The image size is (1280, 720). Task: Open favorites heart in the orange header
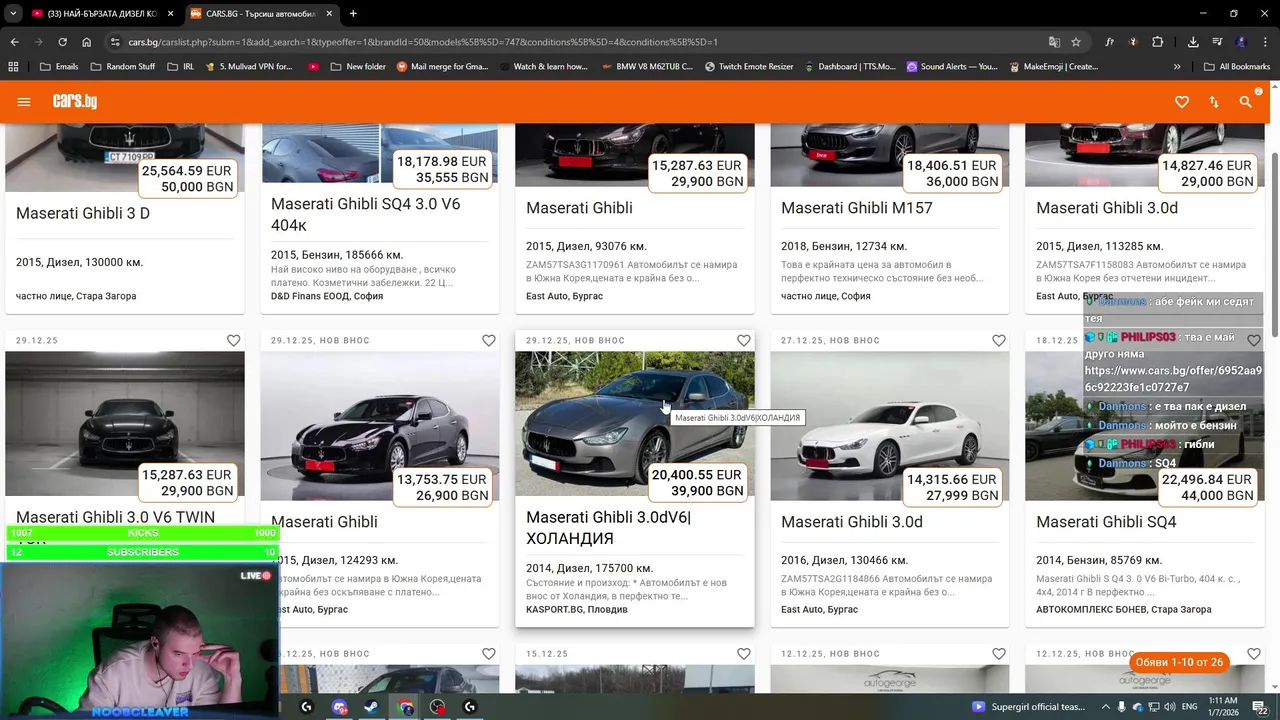[x=1182, y=102]
